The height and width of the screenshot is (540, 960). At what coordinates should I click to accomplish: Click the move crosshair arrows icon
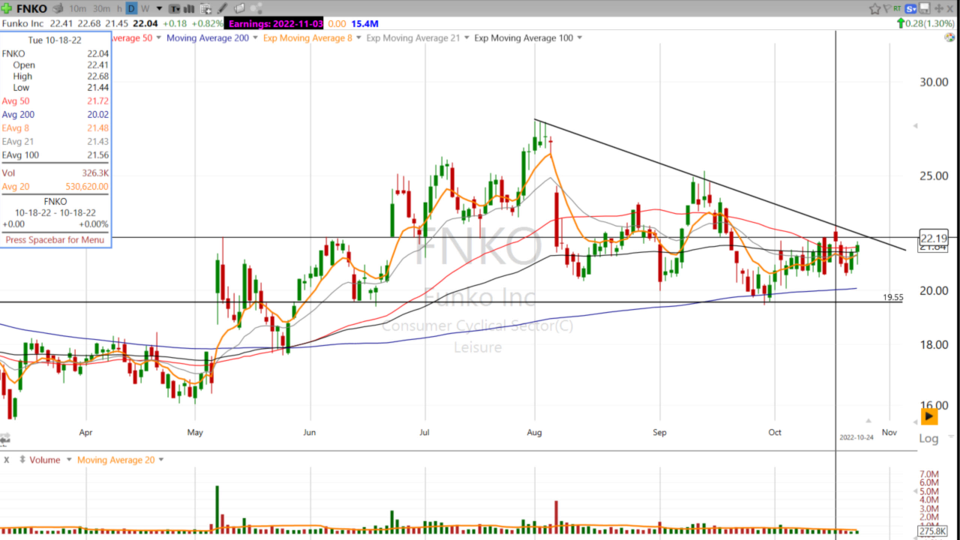point(939,9)
